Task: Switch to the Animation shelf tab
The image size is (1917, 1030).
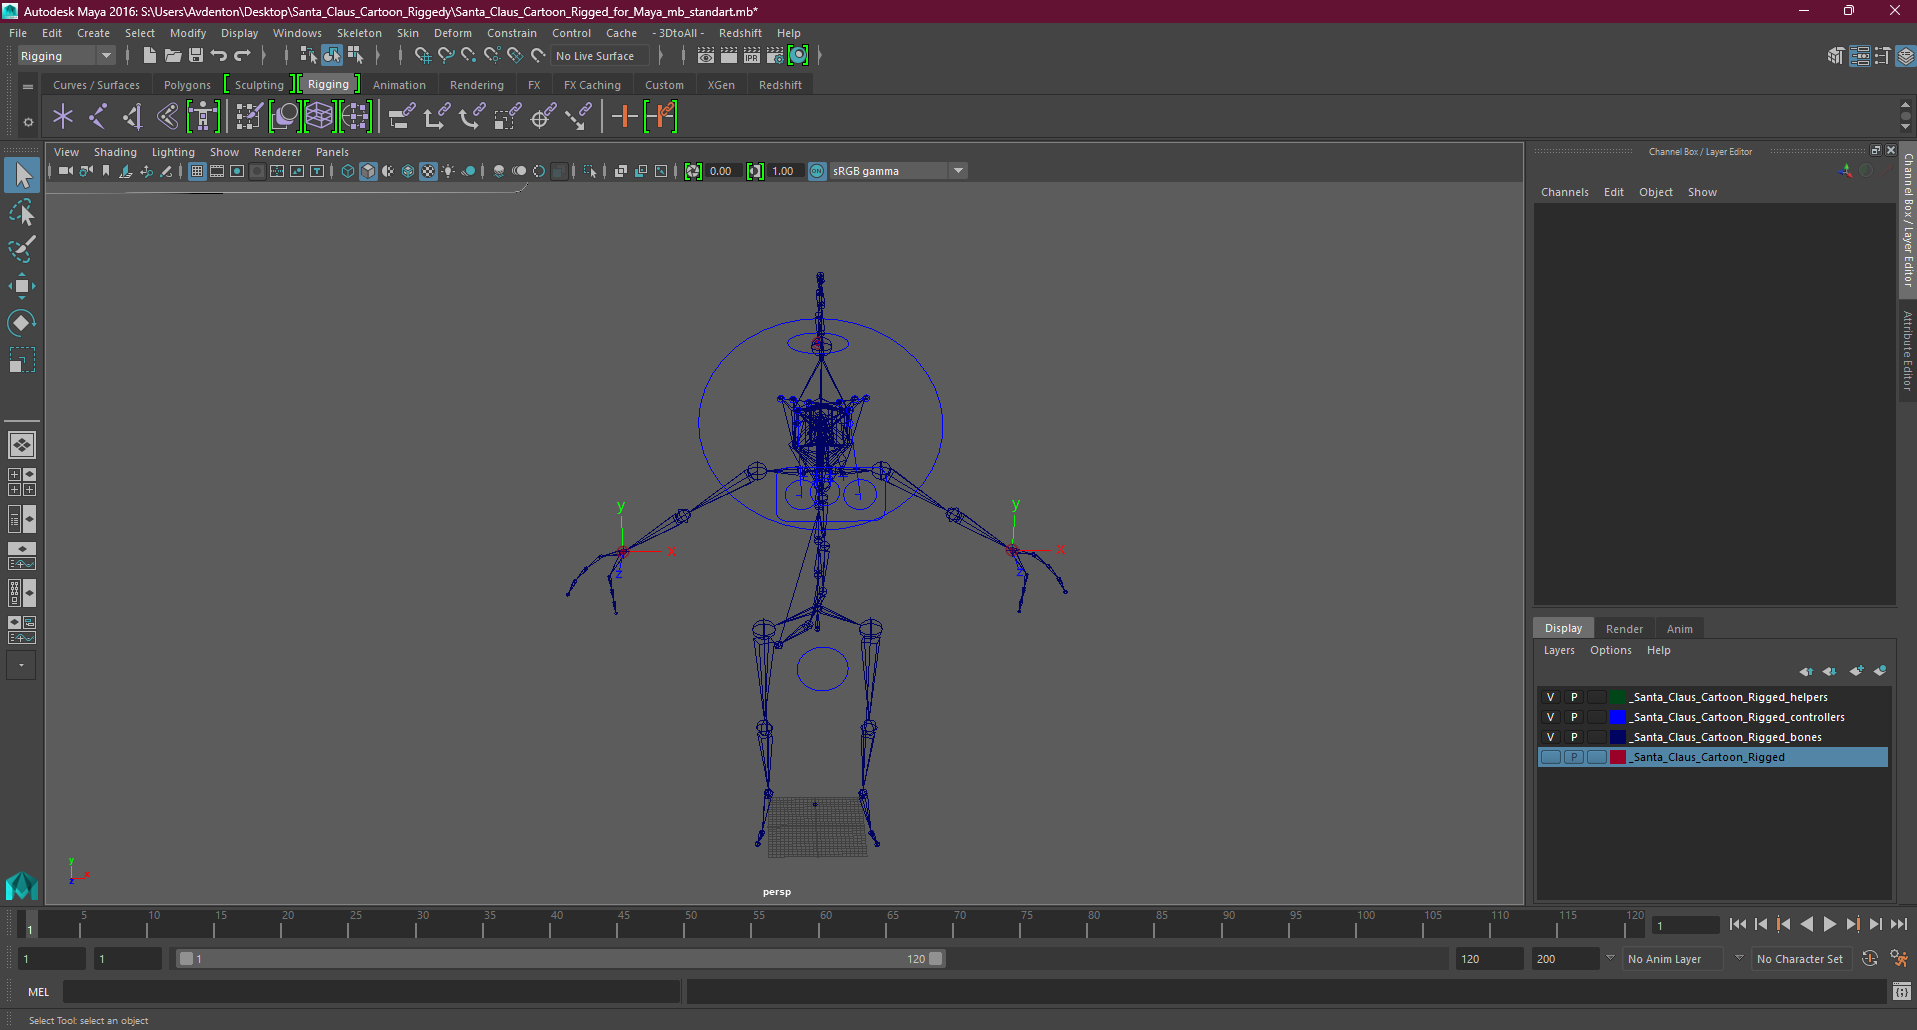Action: pos(399,85)
